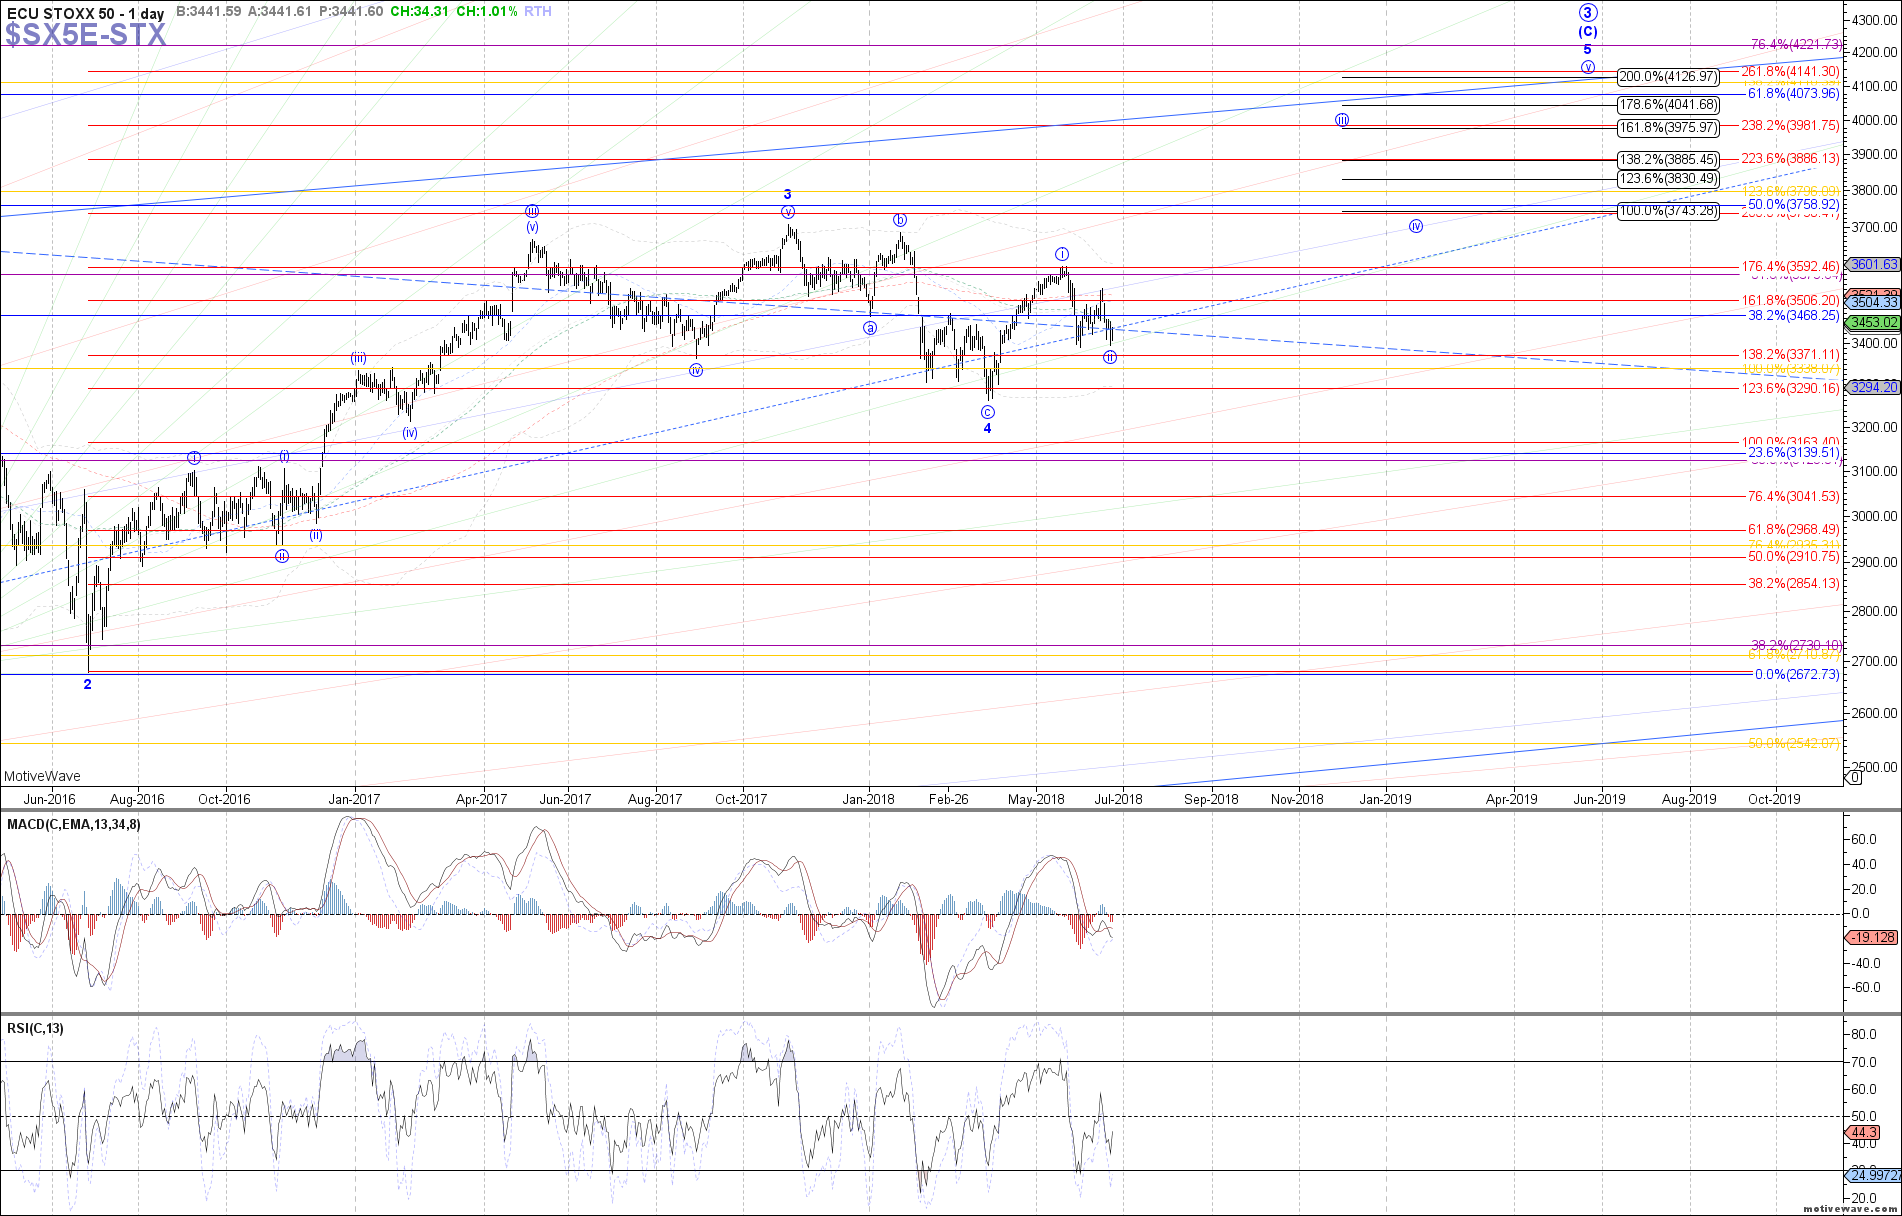Click the circled c wave label above wave 4
1902x1216 pixels.
click(988, 412)
